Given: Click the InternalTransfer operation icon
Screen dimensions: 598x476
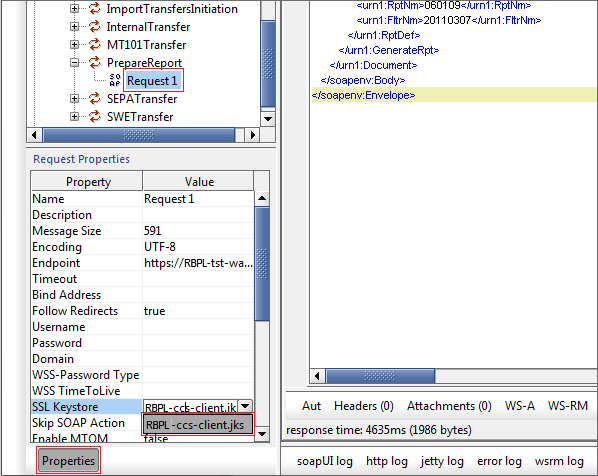Looking at the screenshot, I should coord(95,26).
